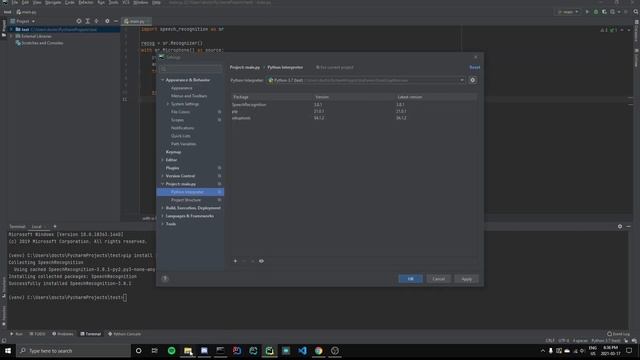Click the green Run button
This screenshot has height=360, width=640.
pyautogui.click(x=587, y=12)
